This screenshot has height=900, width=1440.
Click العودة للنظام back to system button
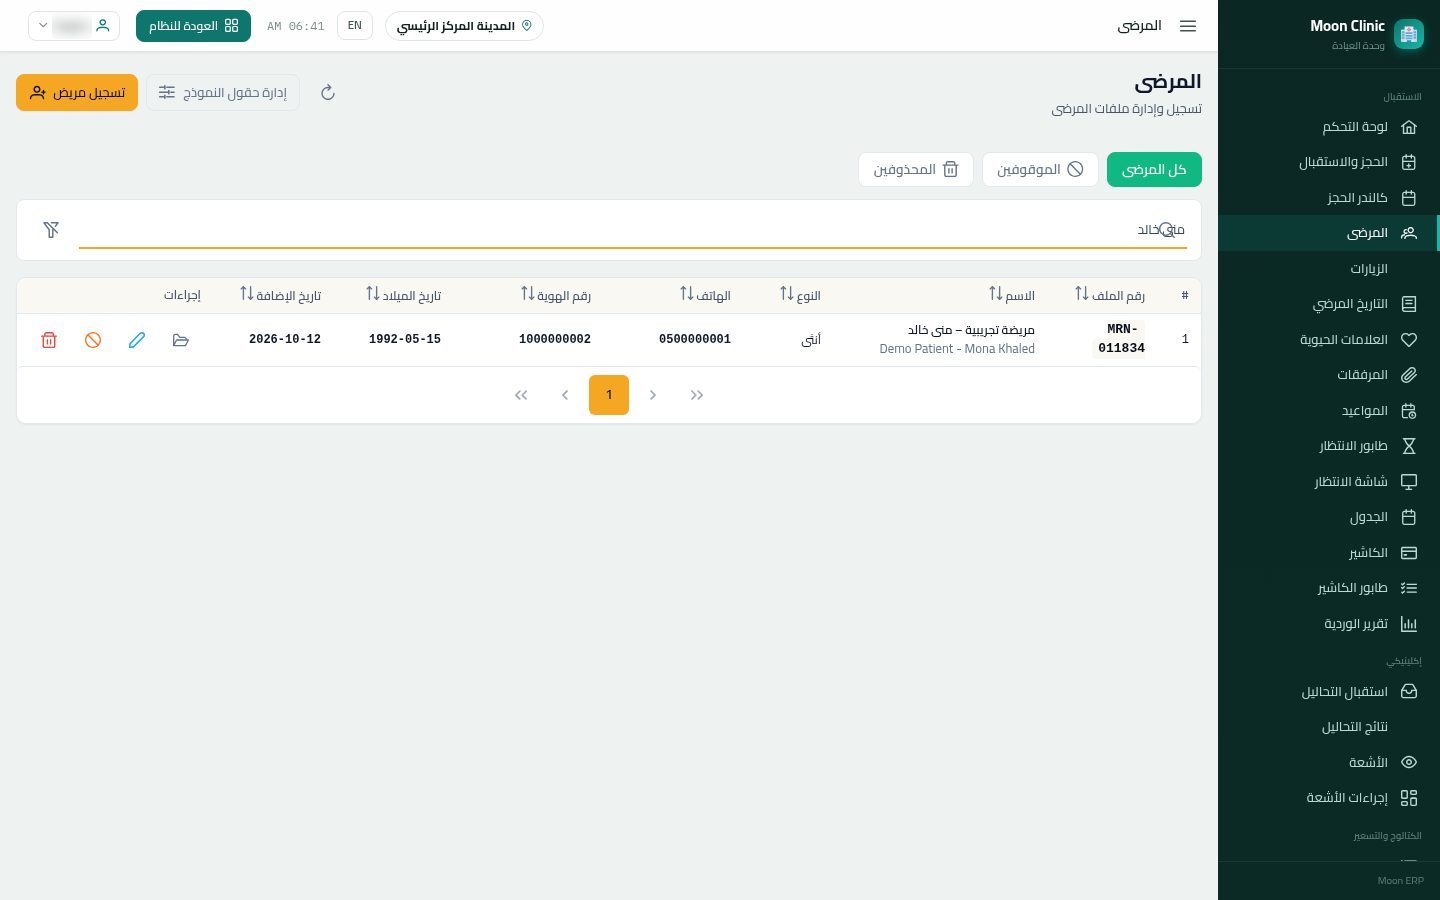point(193,26)
